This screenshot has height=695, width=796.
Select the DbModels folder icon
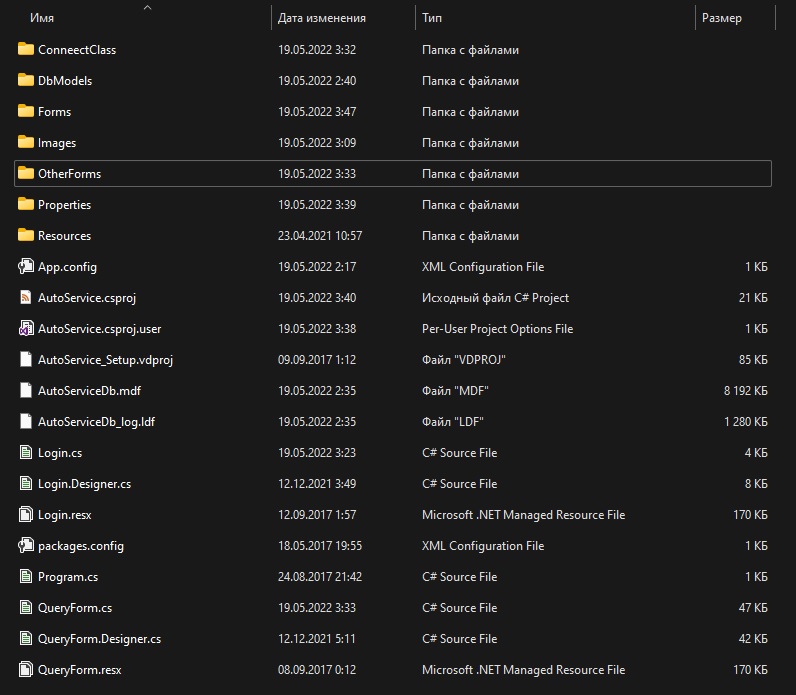point(26,81)
